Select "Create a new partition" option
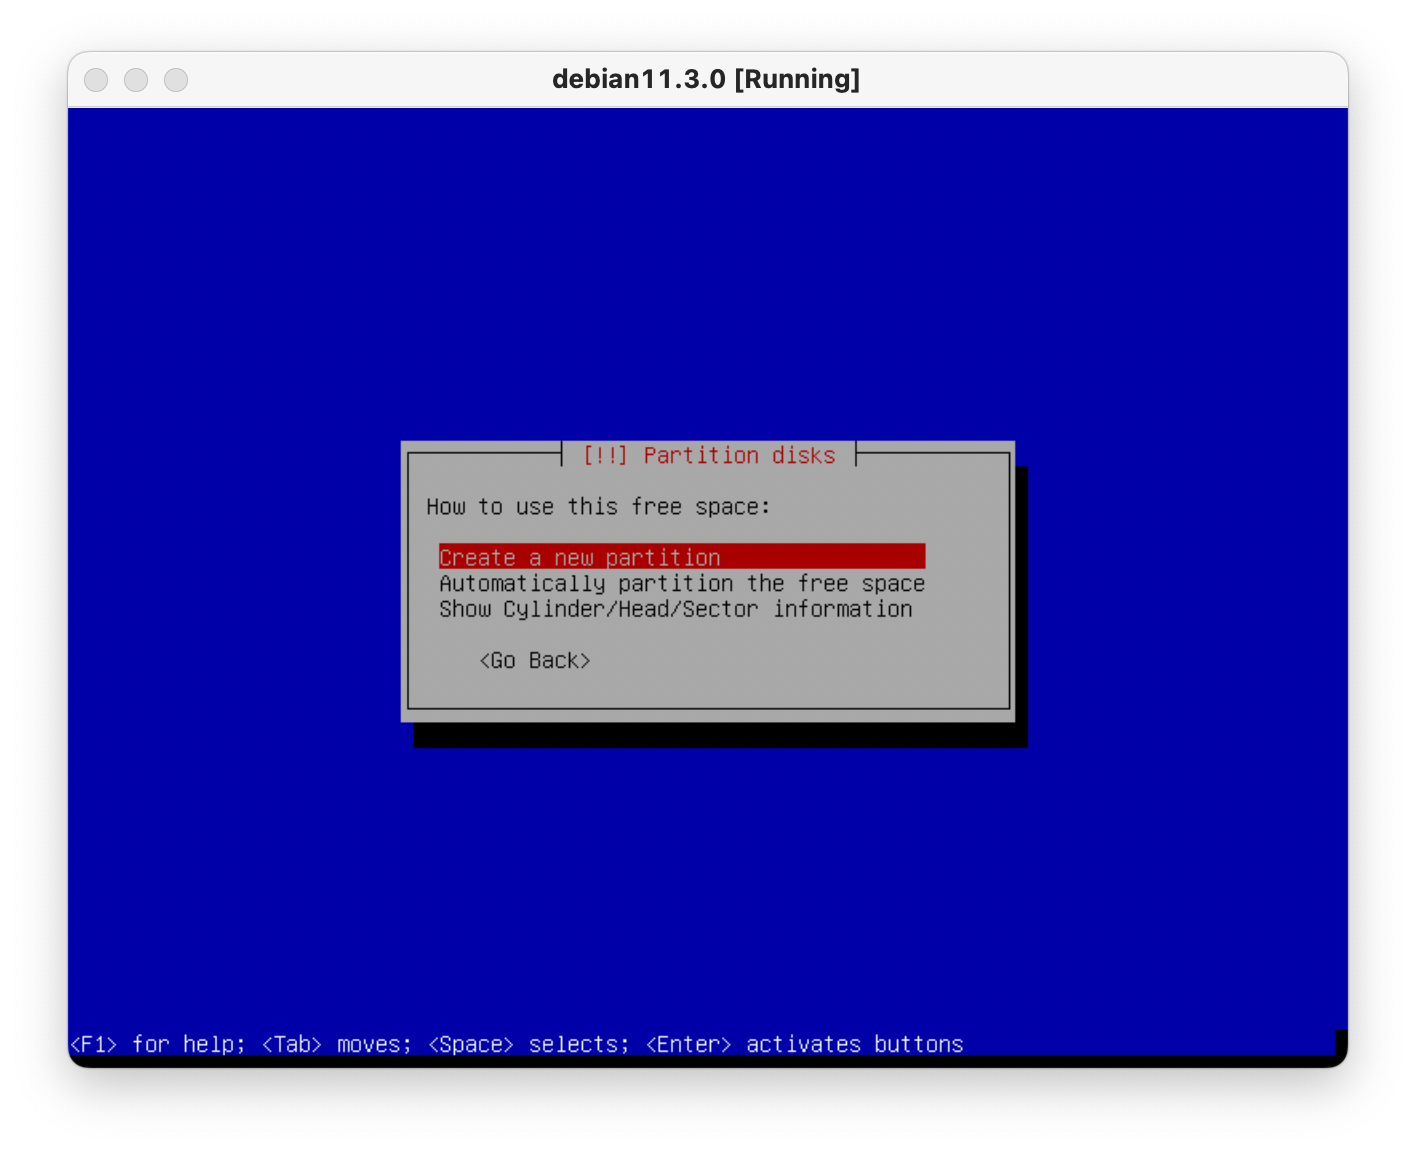Viewport: 1416px width, 1152px height. [x=580, y=557]
